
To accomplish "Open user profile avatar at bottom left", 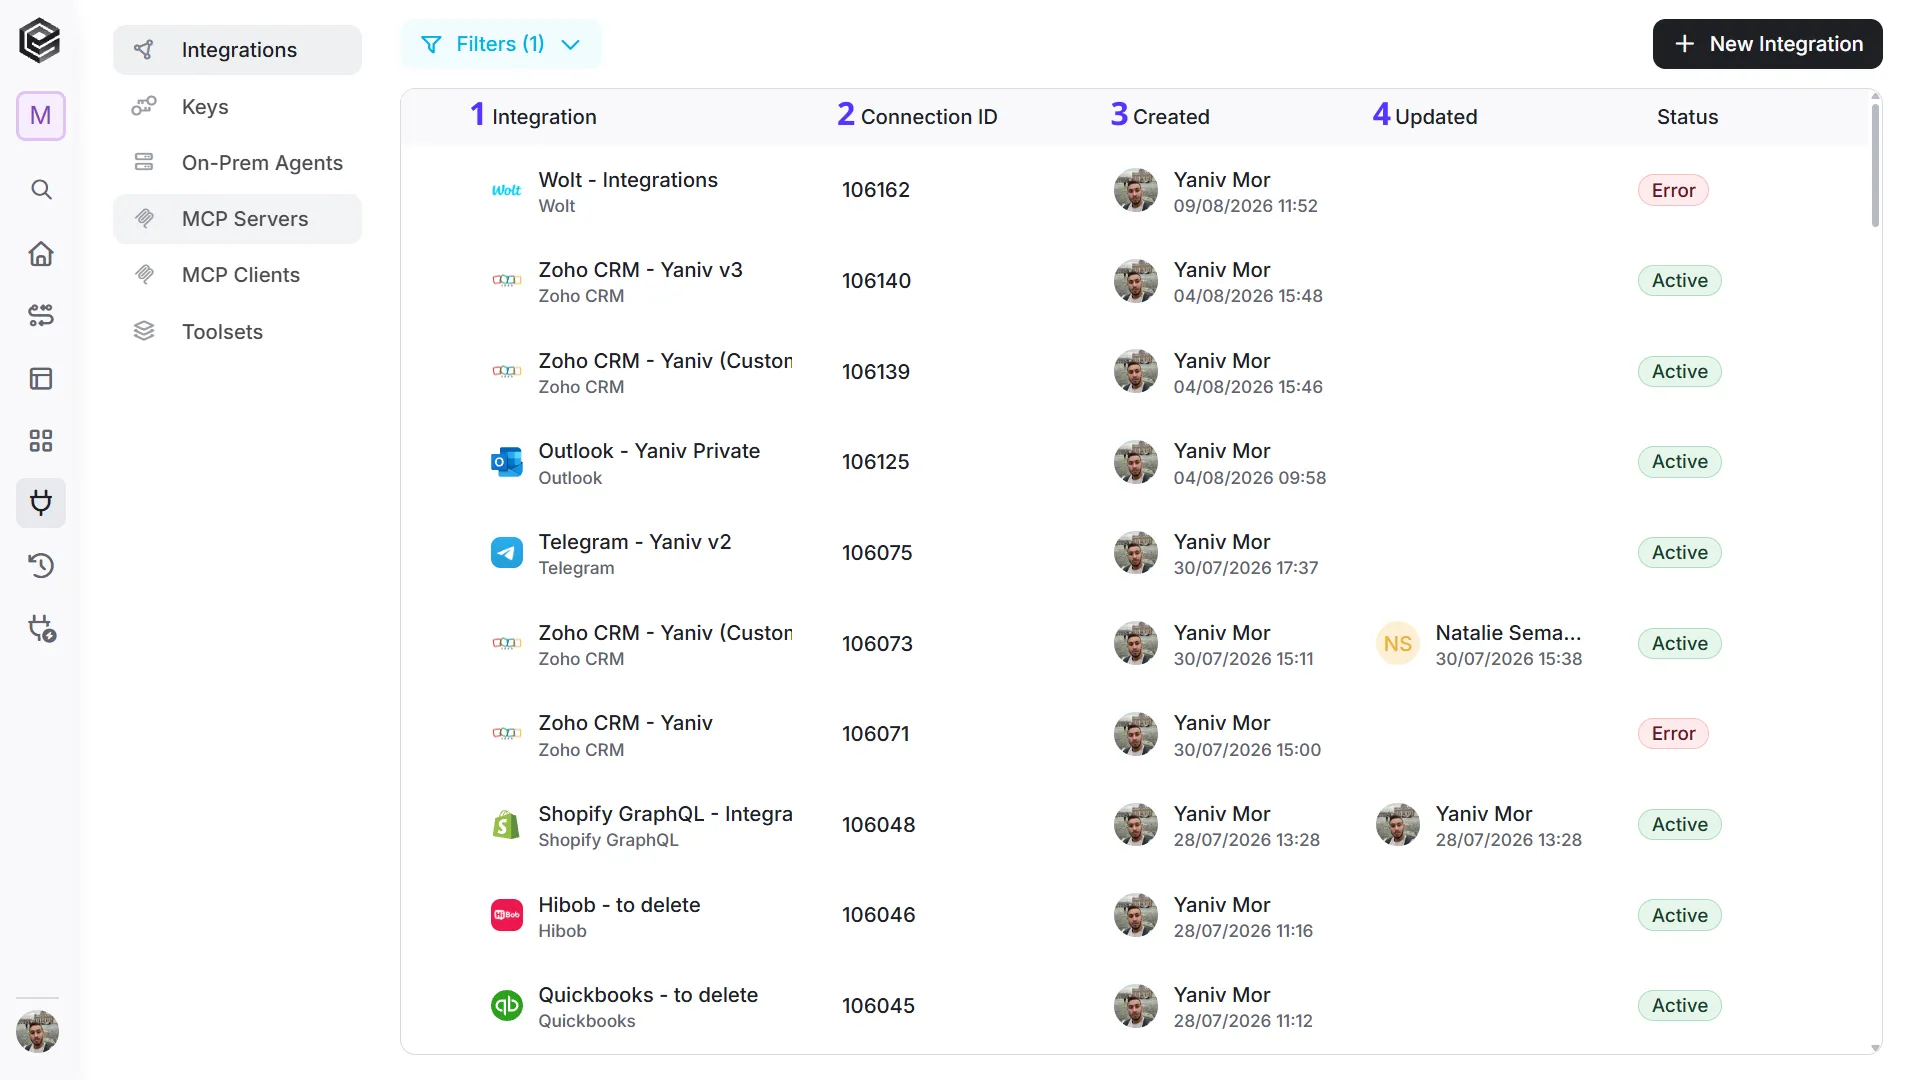I will 38,1031.
